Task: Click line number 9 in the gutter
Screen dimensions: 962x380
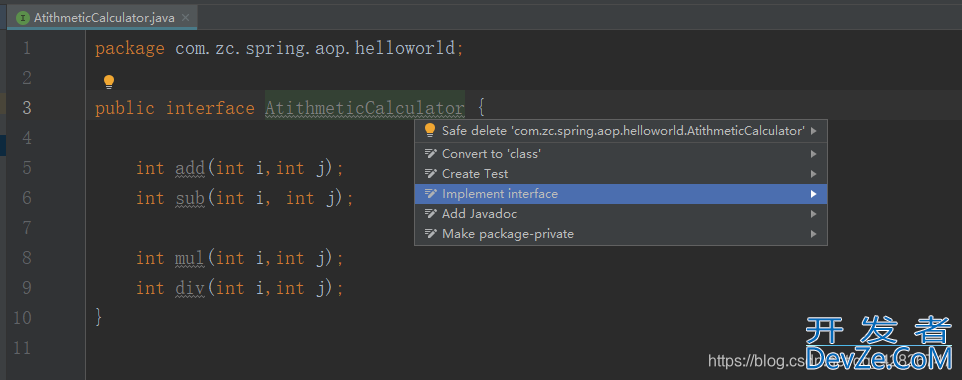Action: pyautogui.click(x=26, y=288)
